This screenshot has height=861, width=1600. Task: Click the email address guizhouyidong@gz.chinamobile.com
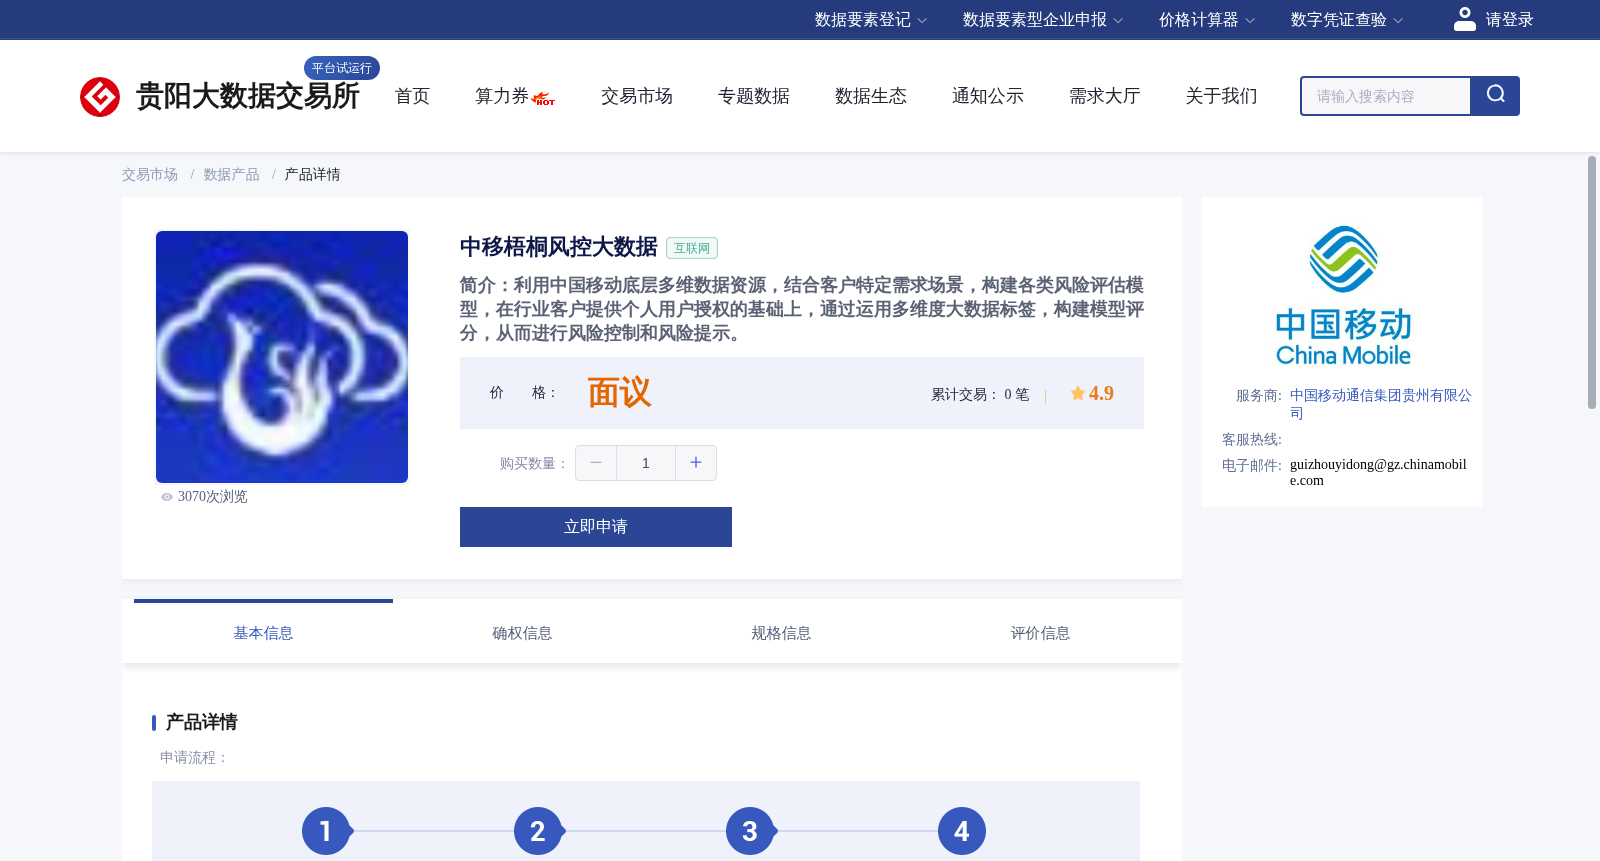point(1378,472)
